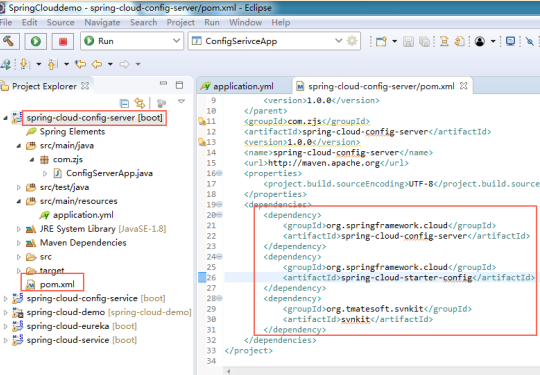Click the Previous Annotation arrow icon
Viewport: 540px width, 375px height.
52,64
